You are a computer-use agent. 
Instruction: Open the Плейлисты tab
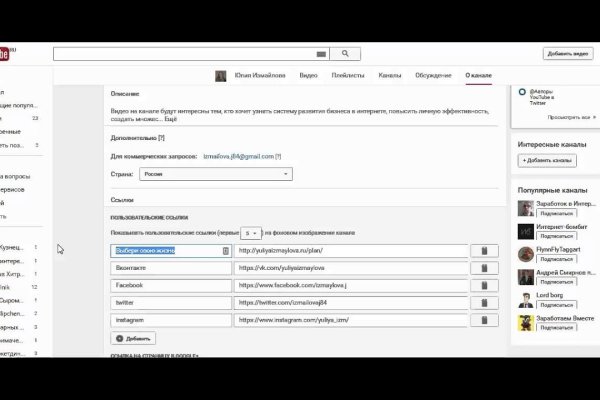click(x=347, y=75)
